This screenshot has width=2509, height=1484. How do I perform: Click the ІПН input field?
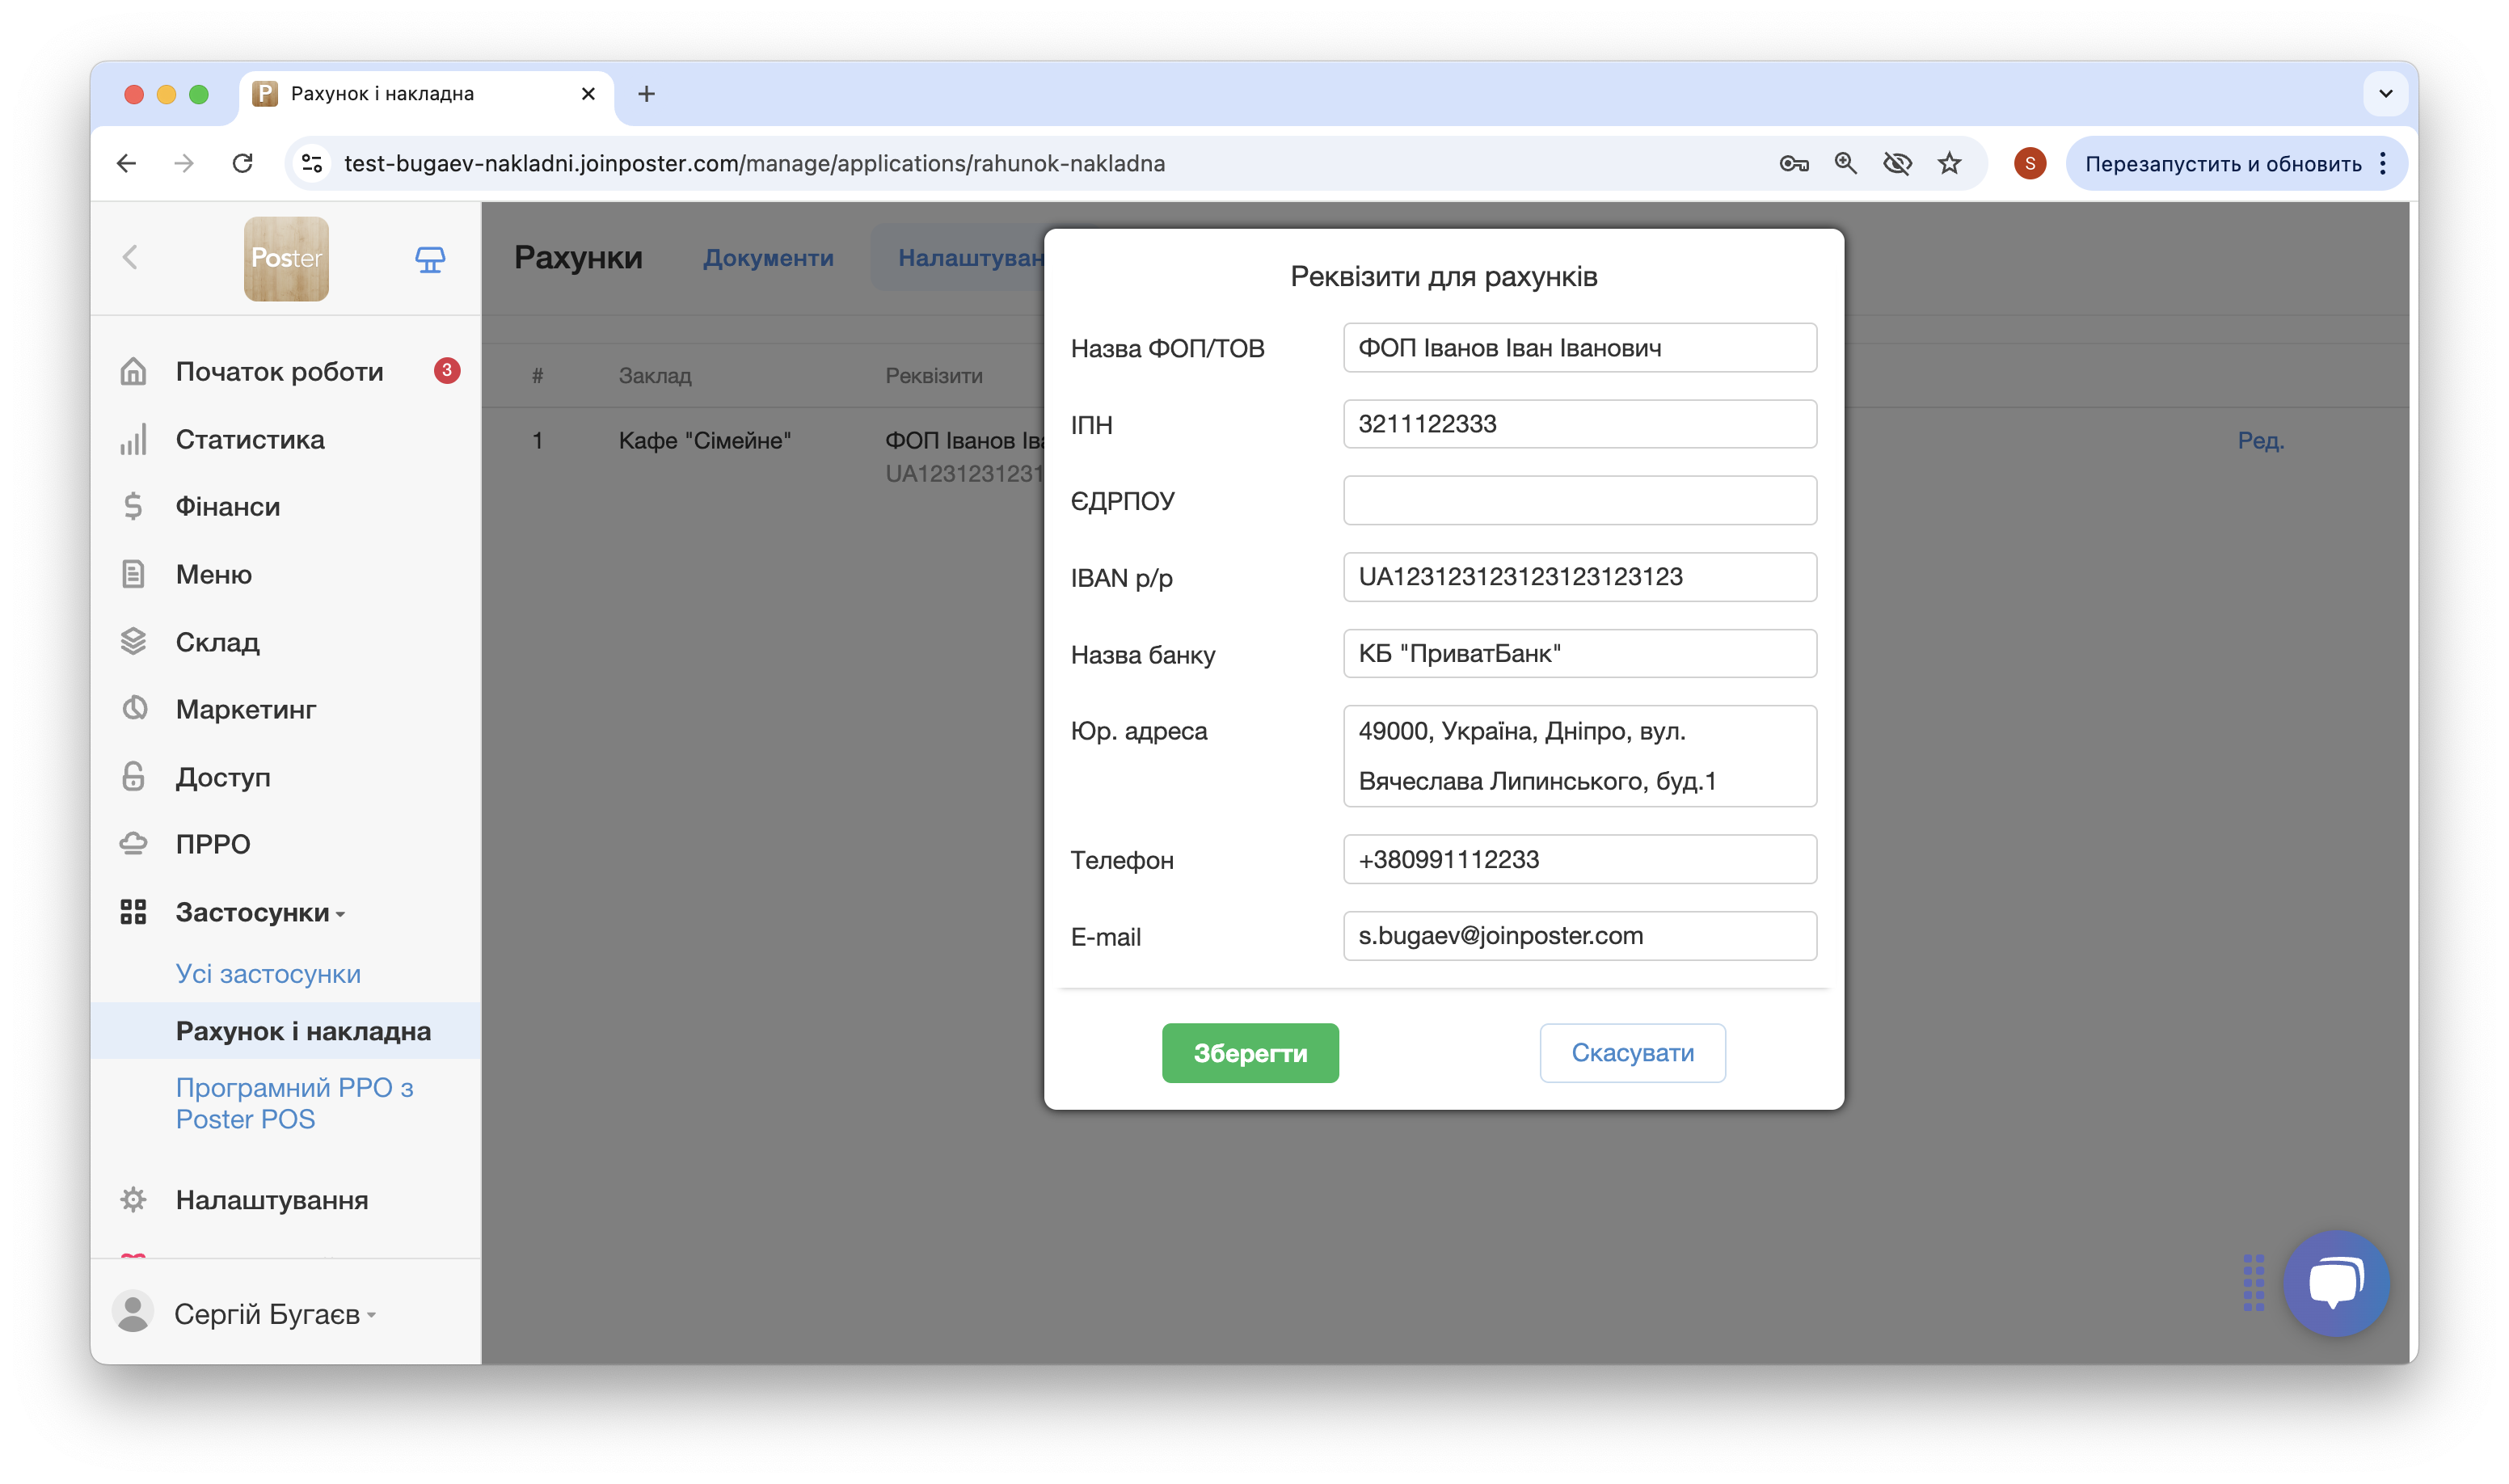pyautogui.click(x=1580, y=424)
